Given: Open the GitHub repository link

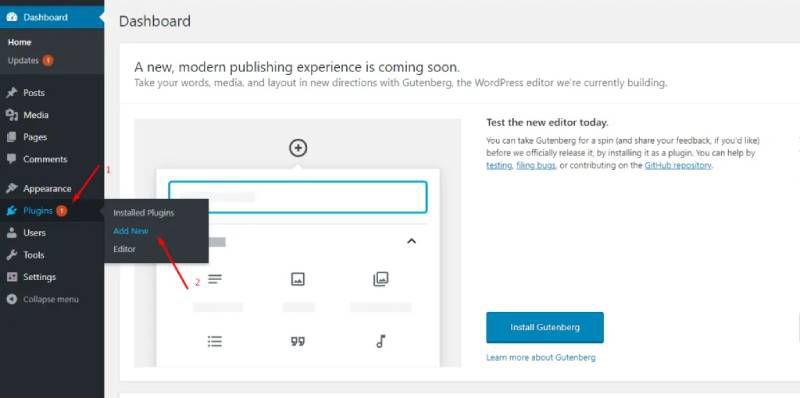Looking at the screenshot, I should [x=678, y=166].
